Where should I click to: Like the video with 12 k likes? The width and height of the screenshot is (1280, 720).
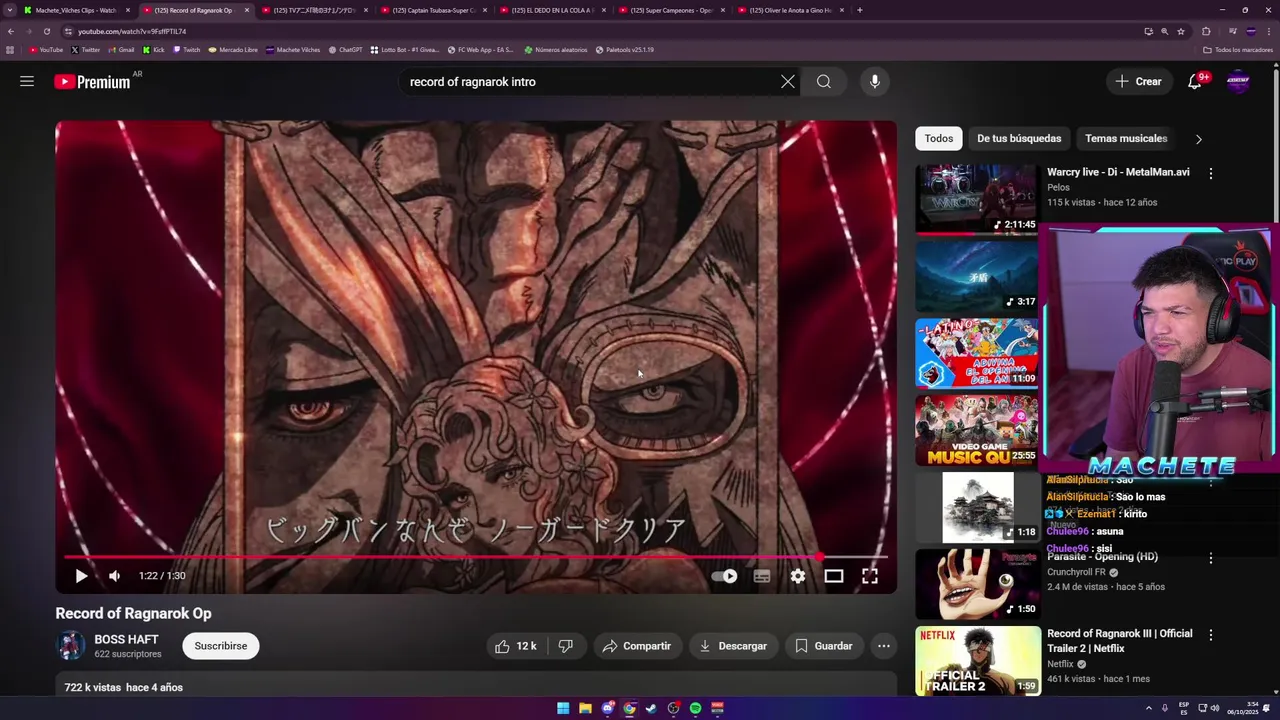coord(515,646)
